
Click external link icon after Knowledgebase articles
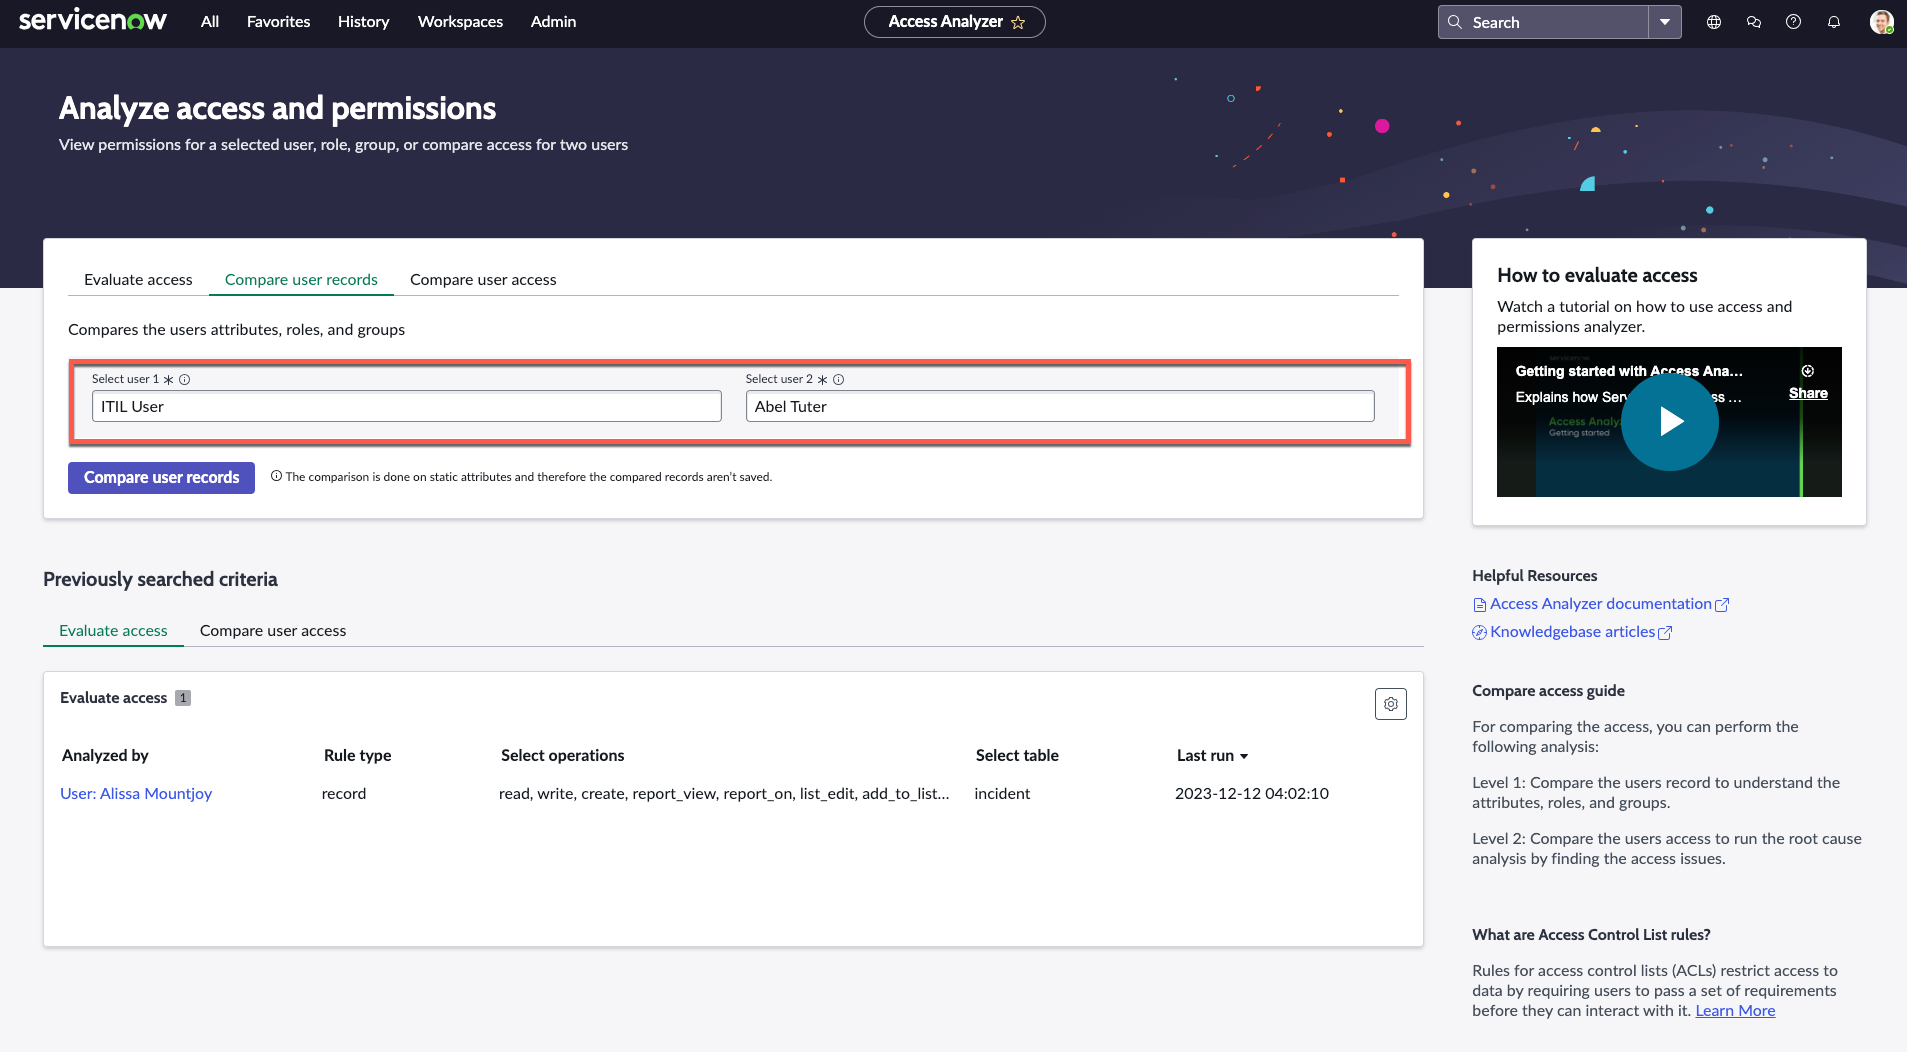pos(1665,633)
